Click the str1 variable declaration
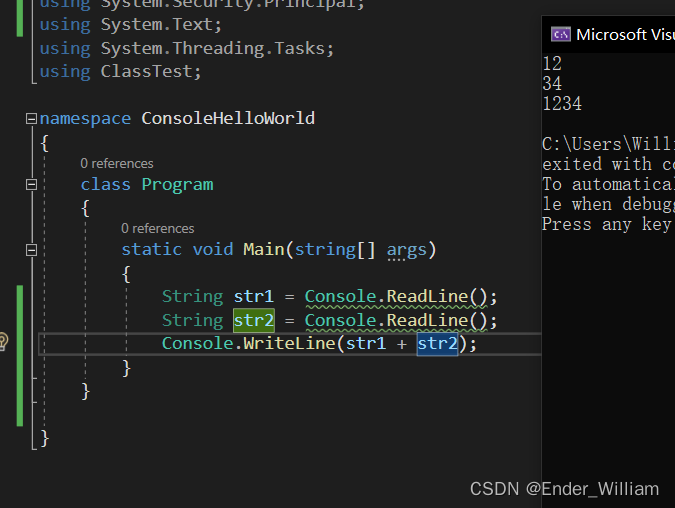675x508 pixels. click(x=253, y=297)
